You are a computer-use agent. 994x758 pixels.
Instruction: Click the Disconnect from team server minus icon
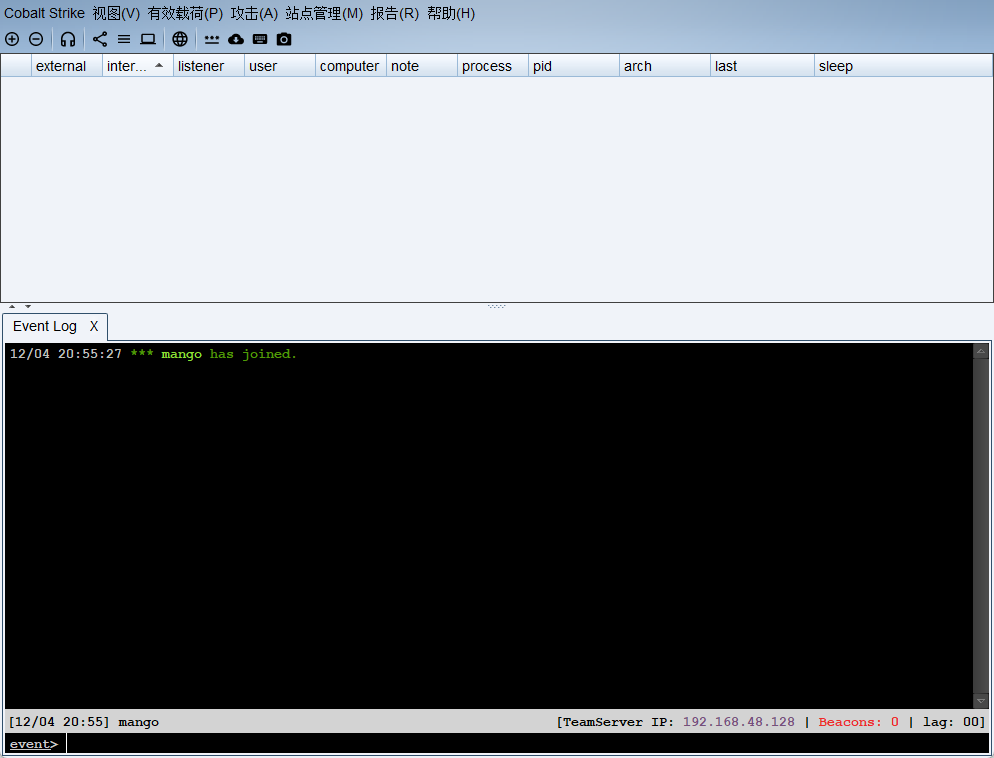tap(36, 39)
